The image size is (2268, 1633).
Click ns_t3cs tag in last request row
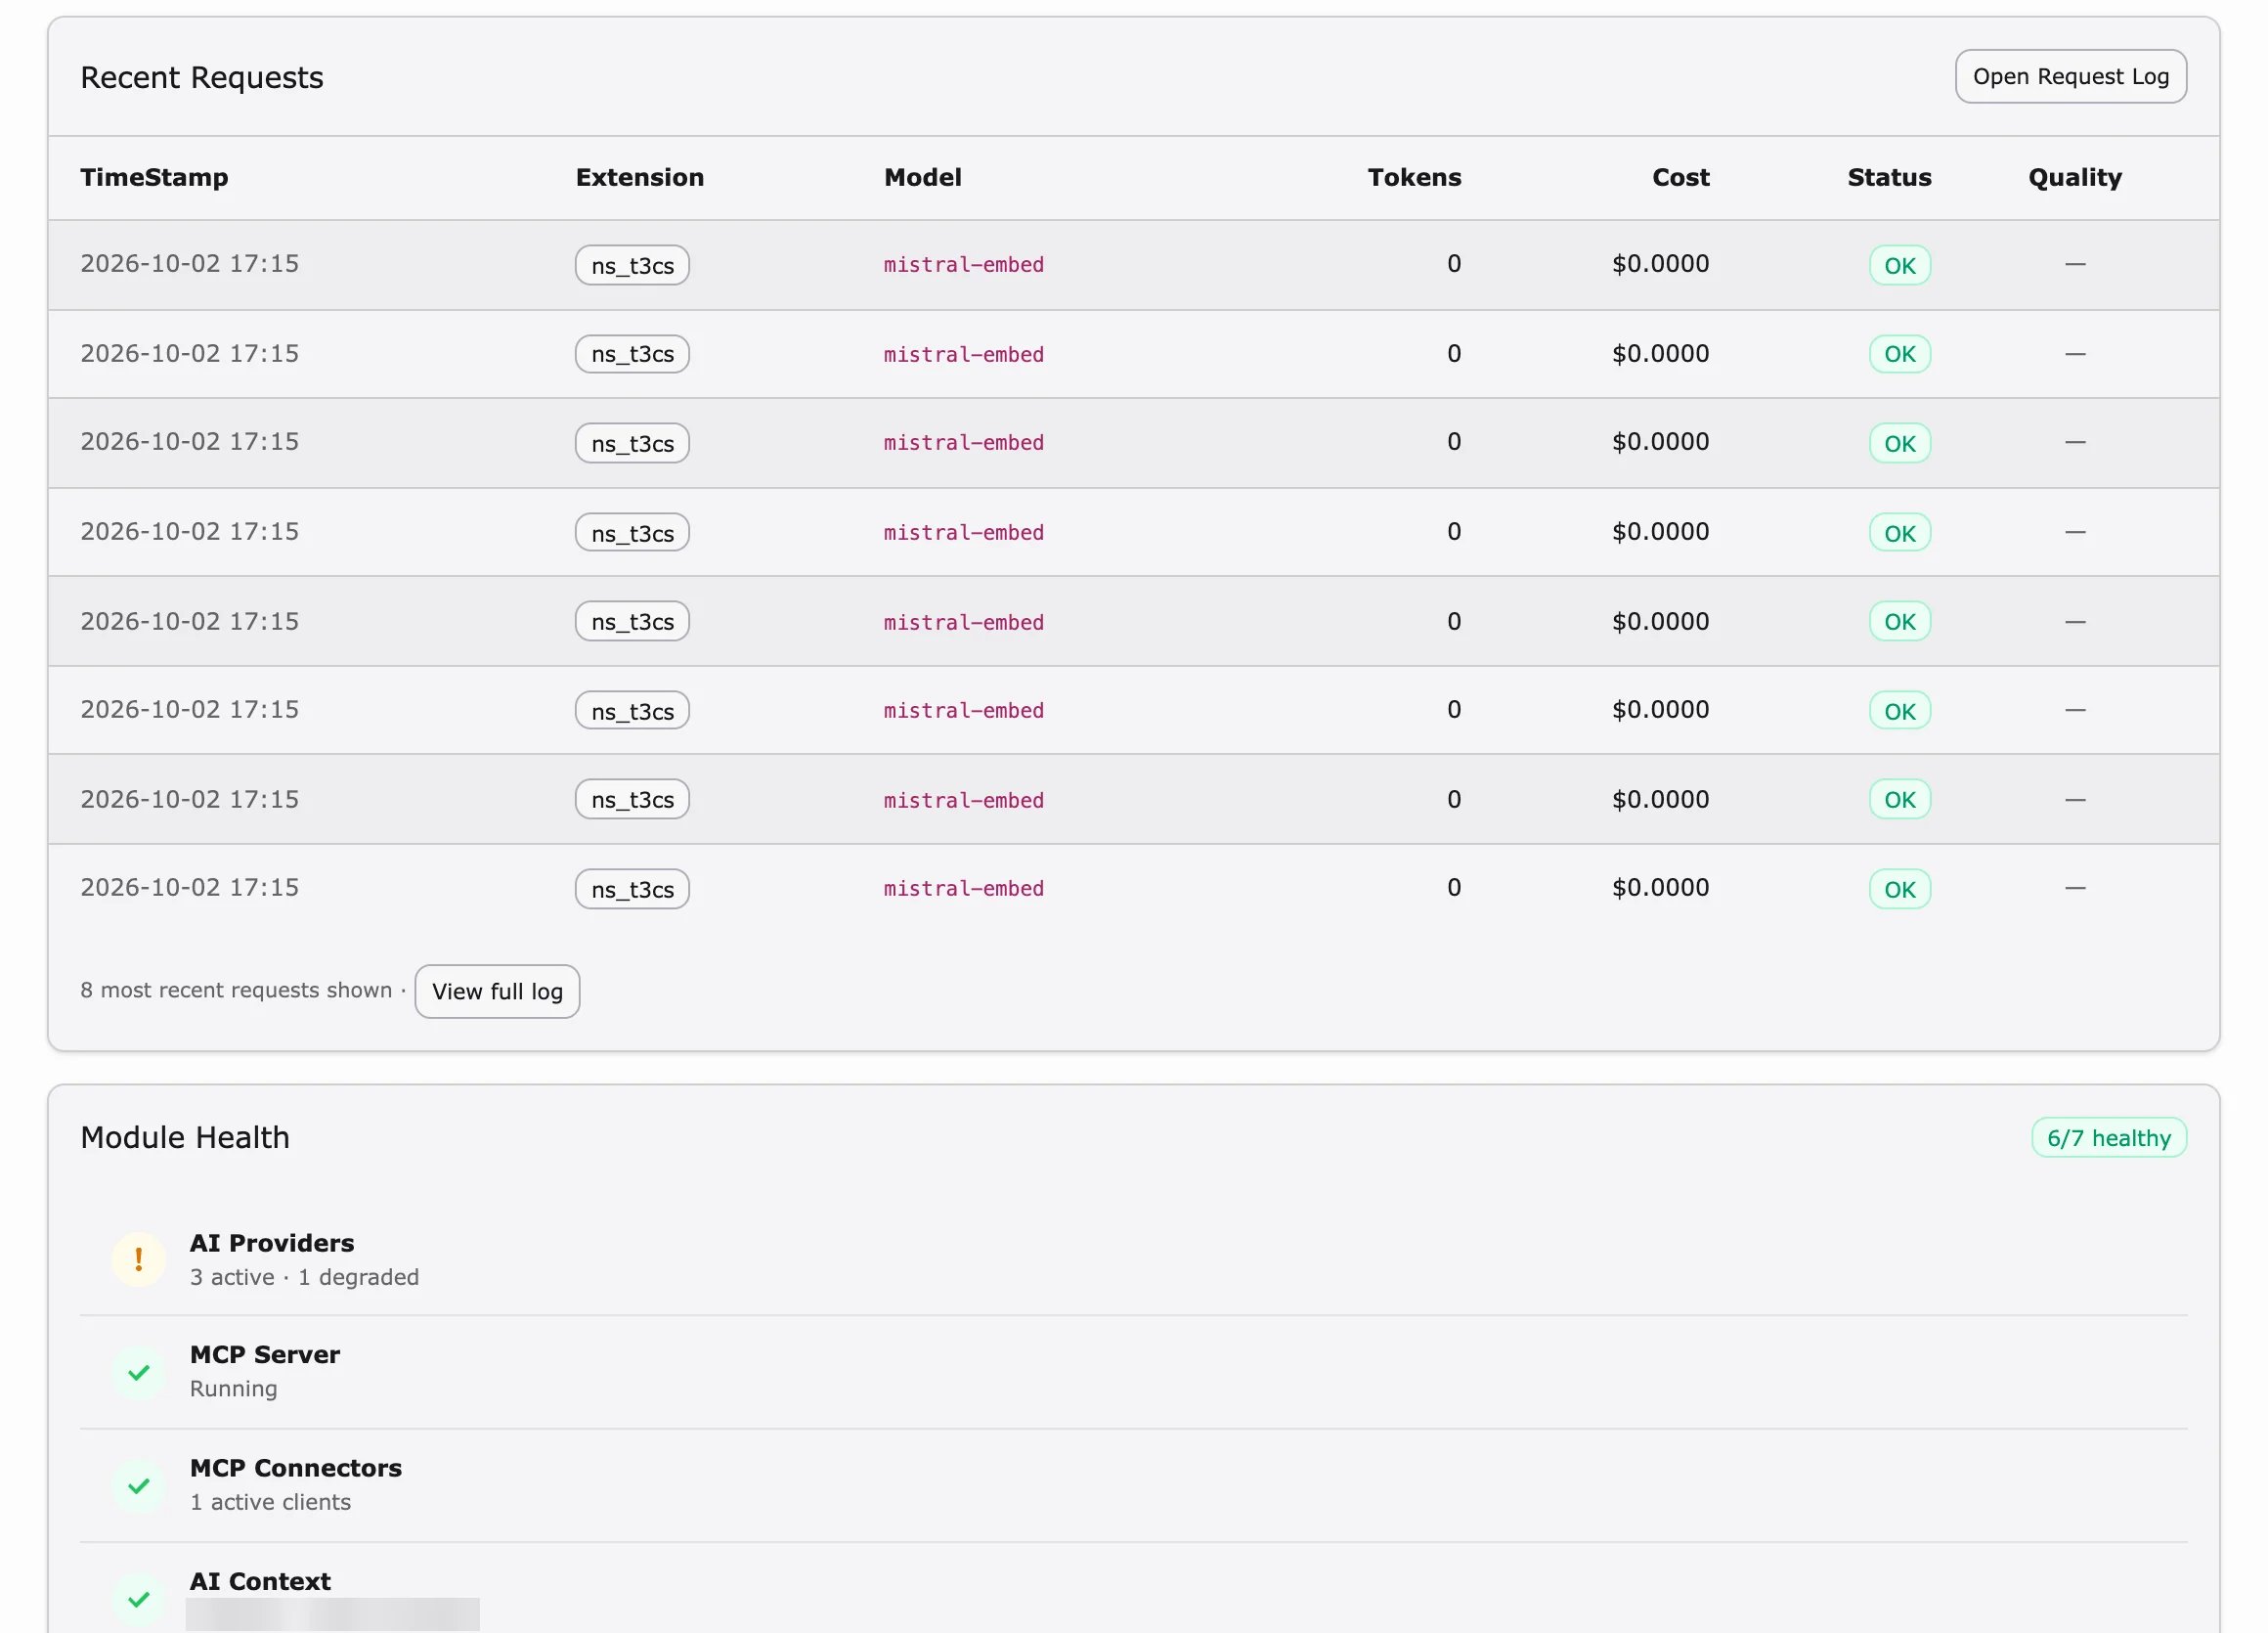632,889
